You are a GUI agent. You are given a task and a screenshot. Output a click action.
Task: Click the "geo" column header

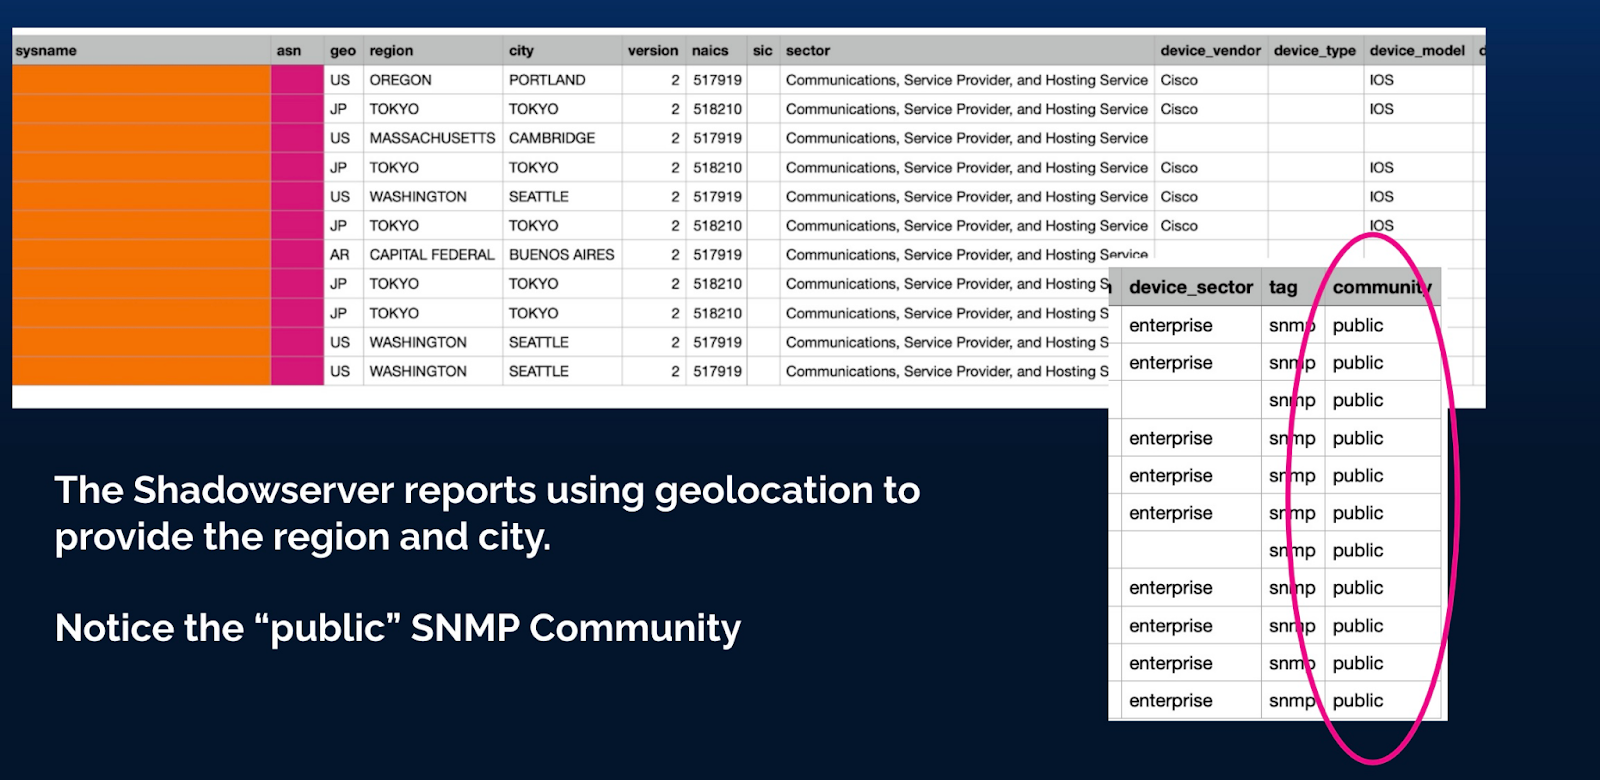[x=343, y=51]
